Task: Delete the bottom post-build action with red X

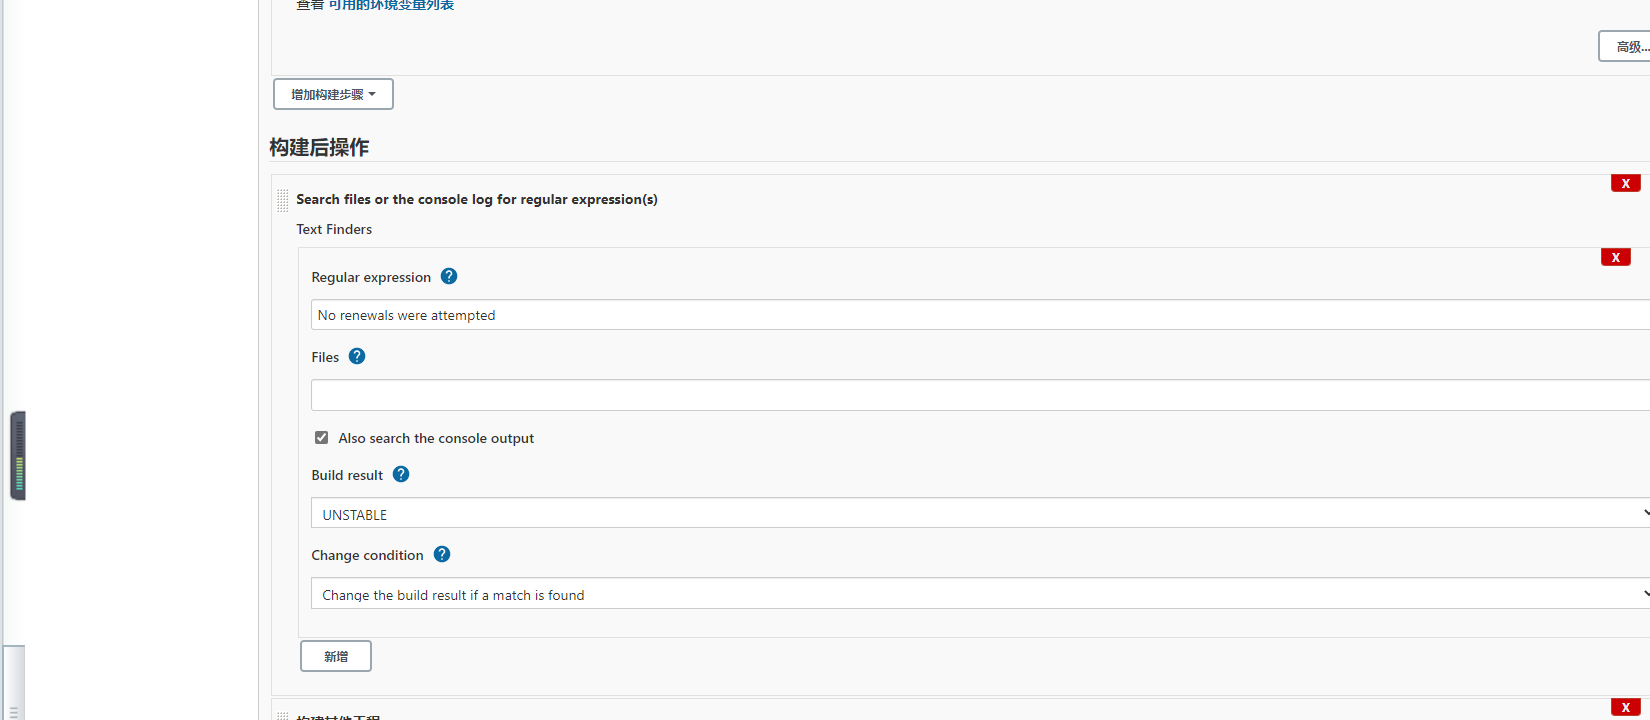Action: (1625, 707)
